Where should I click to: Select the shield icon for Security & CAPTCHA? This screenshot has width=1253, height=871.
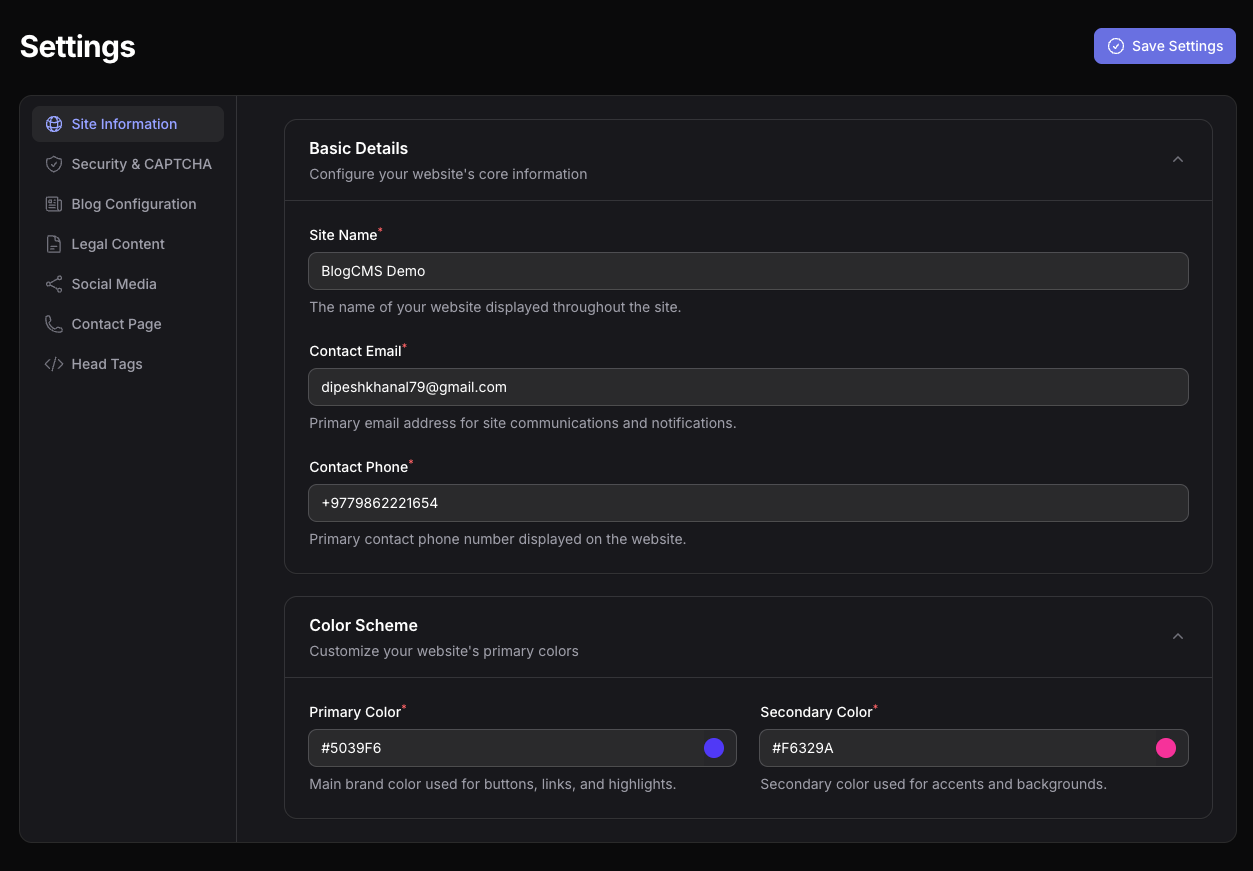54,163
